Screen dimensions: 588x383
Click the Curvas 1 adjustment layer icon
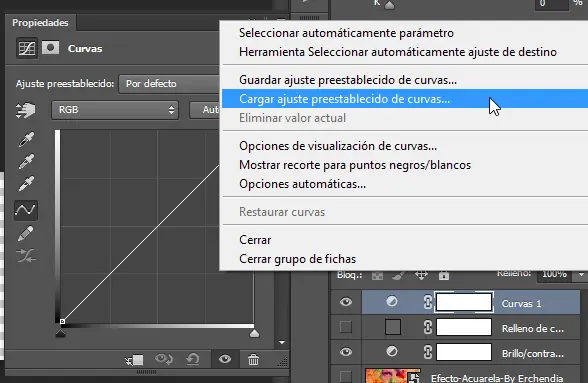392,302
